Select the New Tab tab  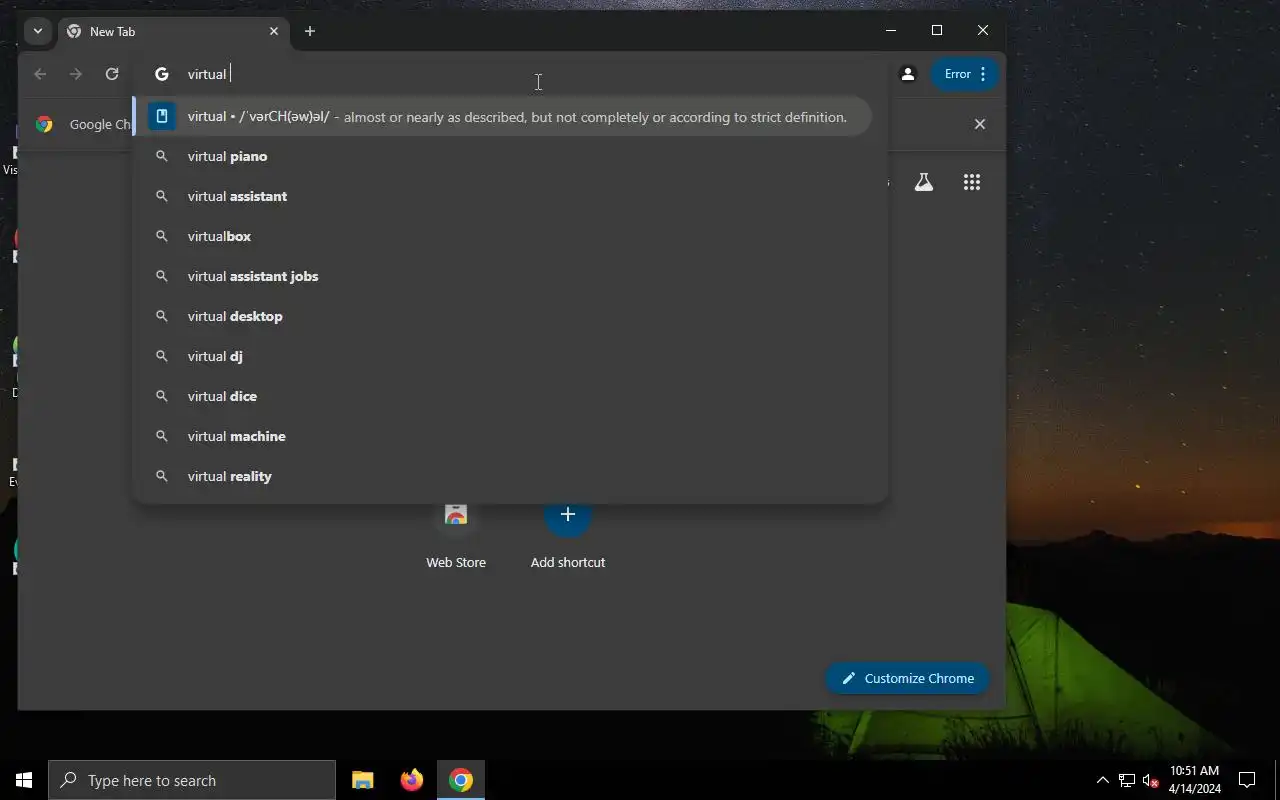pyautogui.click(x=172, y=31)
